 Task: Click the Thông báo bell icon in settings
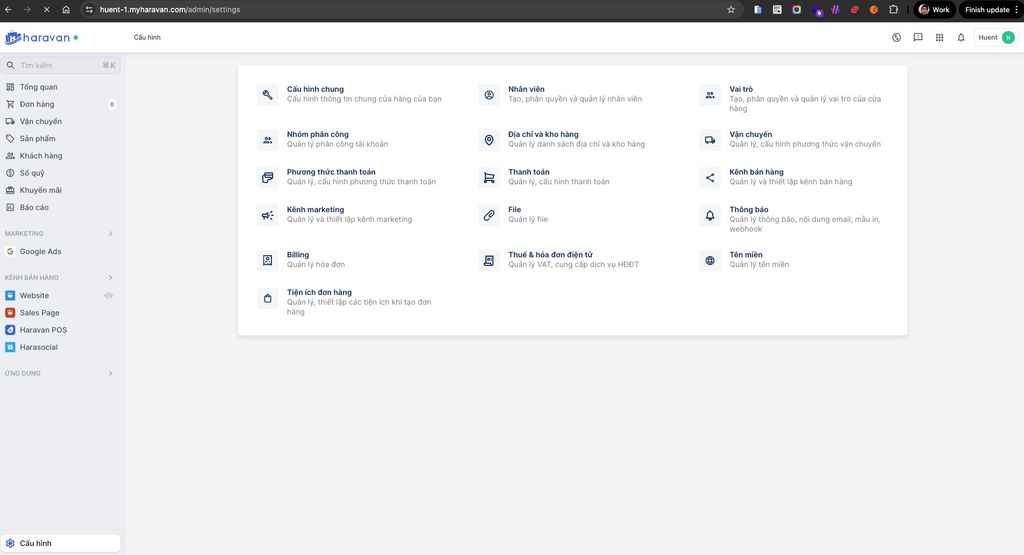710,215
